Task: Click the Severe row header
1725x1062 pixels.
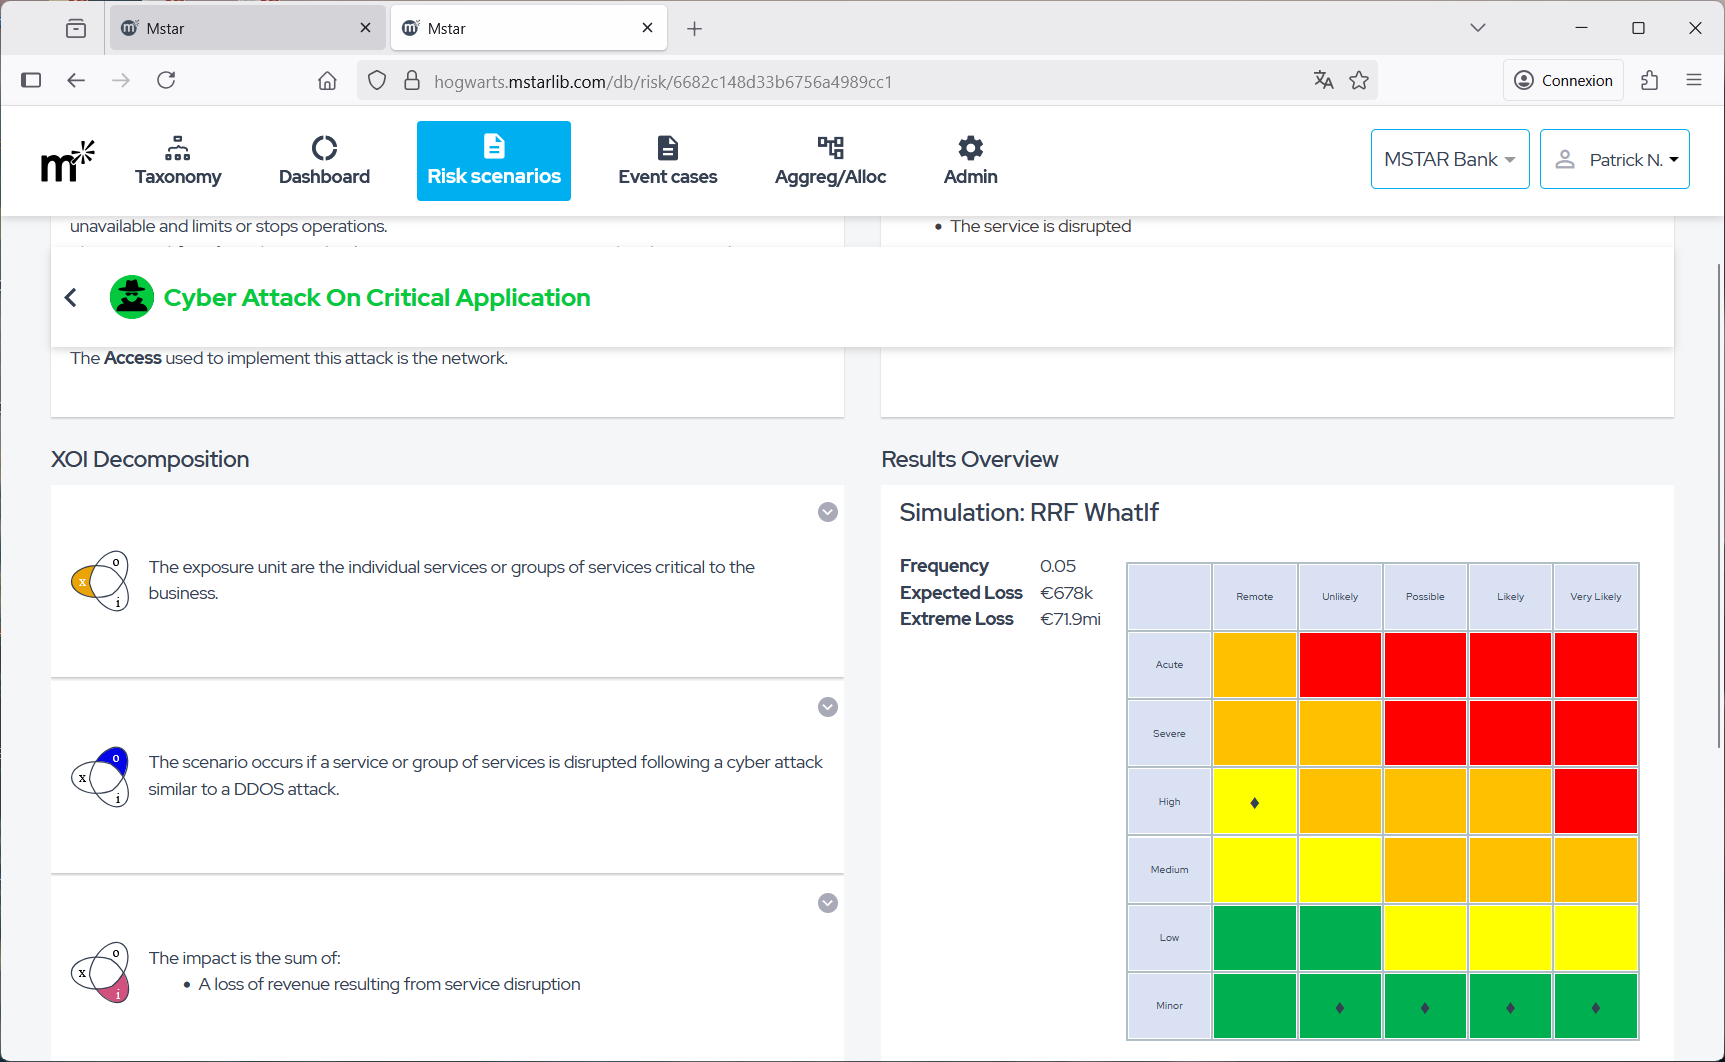Action: [x=1169, y=733]
